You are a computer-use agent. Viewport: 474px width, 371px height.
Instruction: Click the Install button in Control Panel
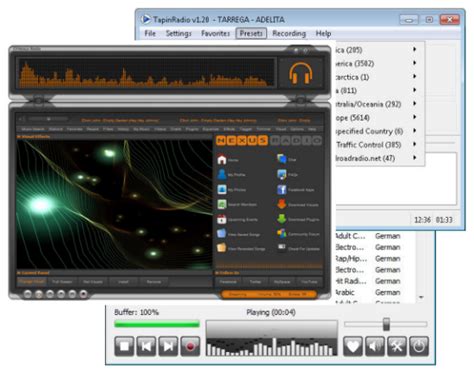coord(123,282)
